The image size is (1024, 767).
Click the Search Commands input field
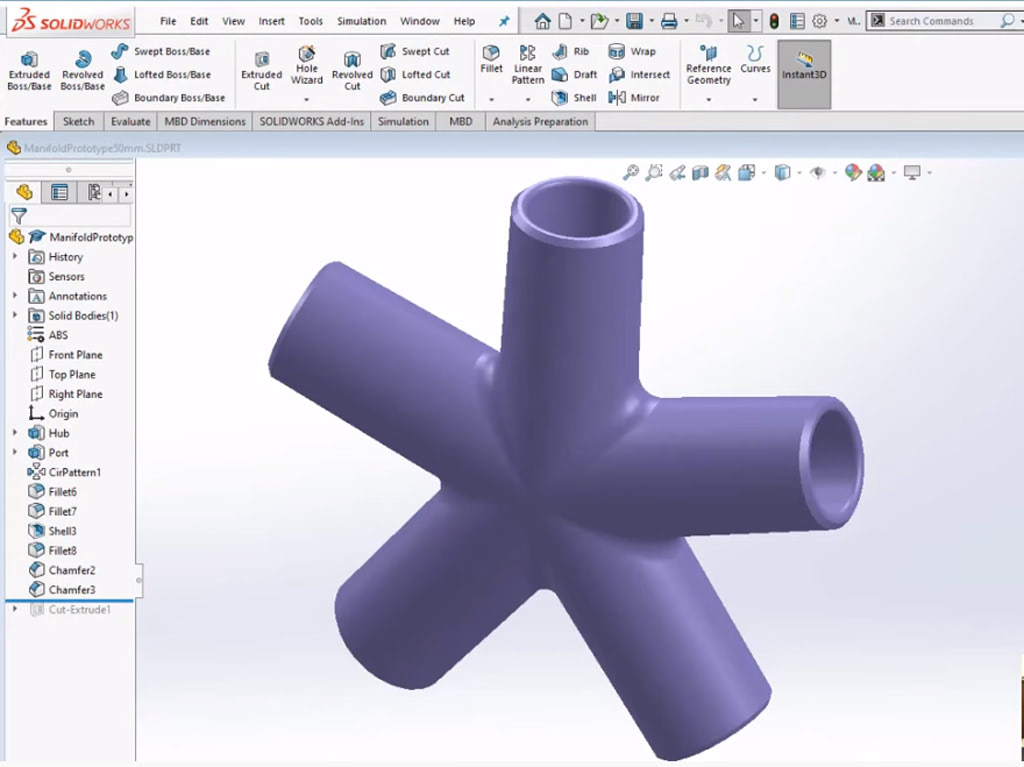click(x=940, y=21)
